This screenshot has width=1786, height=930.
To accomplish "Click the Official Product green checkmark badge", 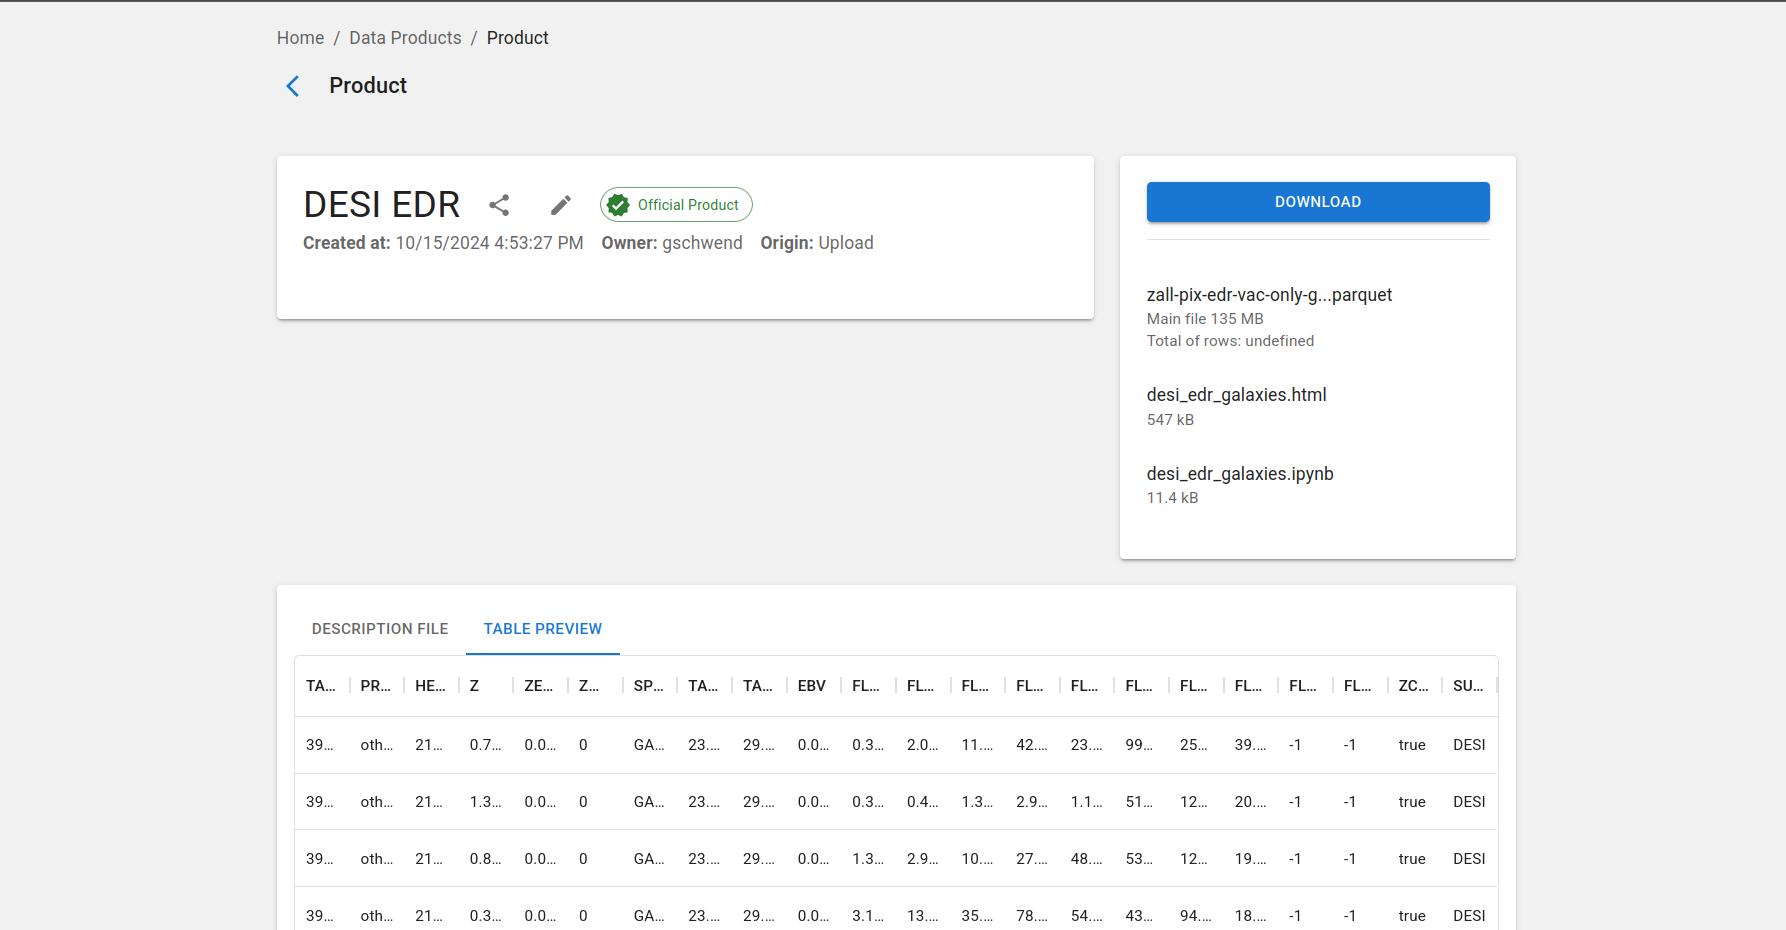I will point(676,205).
